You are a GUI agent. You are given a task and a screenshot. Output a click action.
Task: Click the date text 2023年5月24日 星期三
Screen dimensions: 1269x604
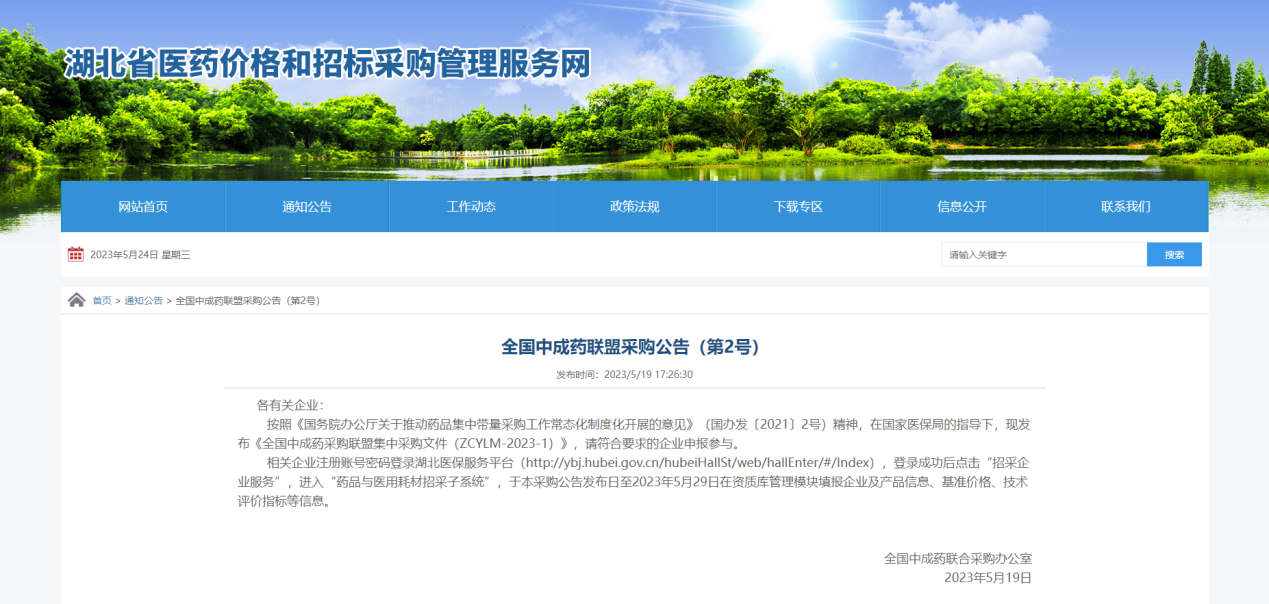point(140,255)
